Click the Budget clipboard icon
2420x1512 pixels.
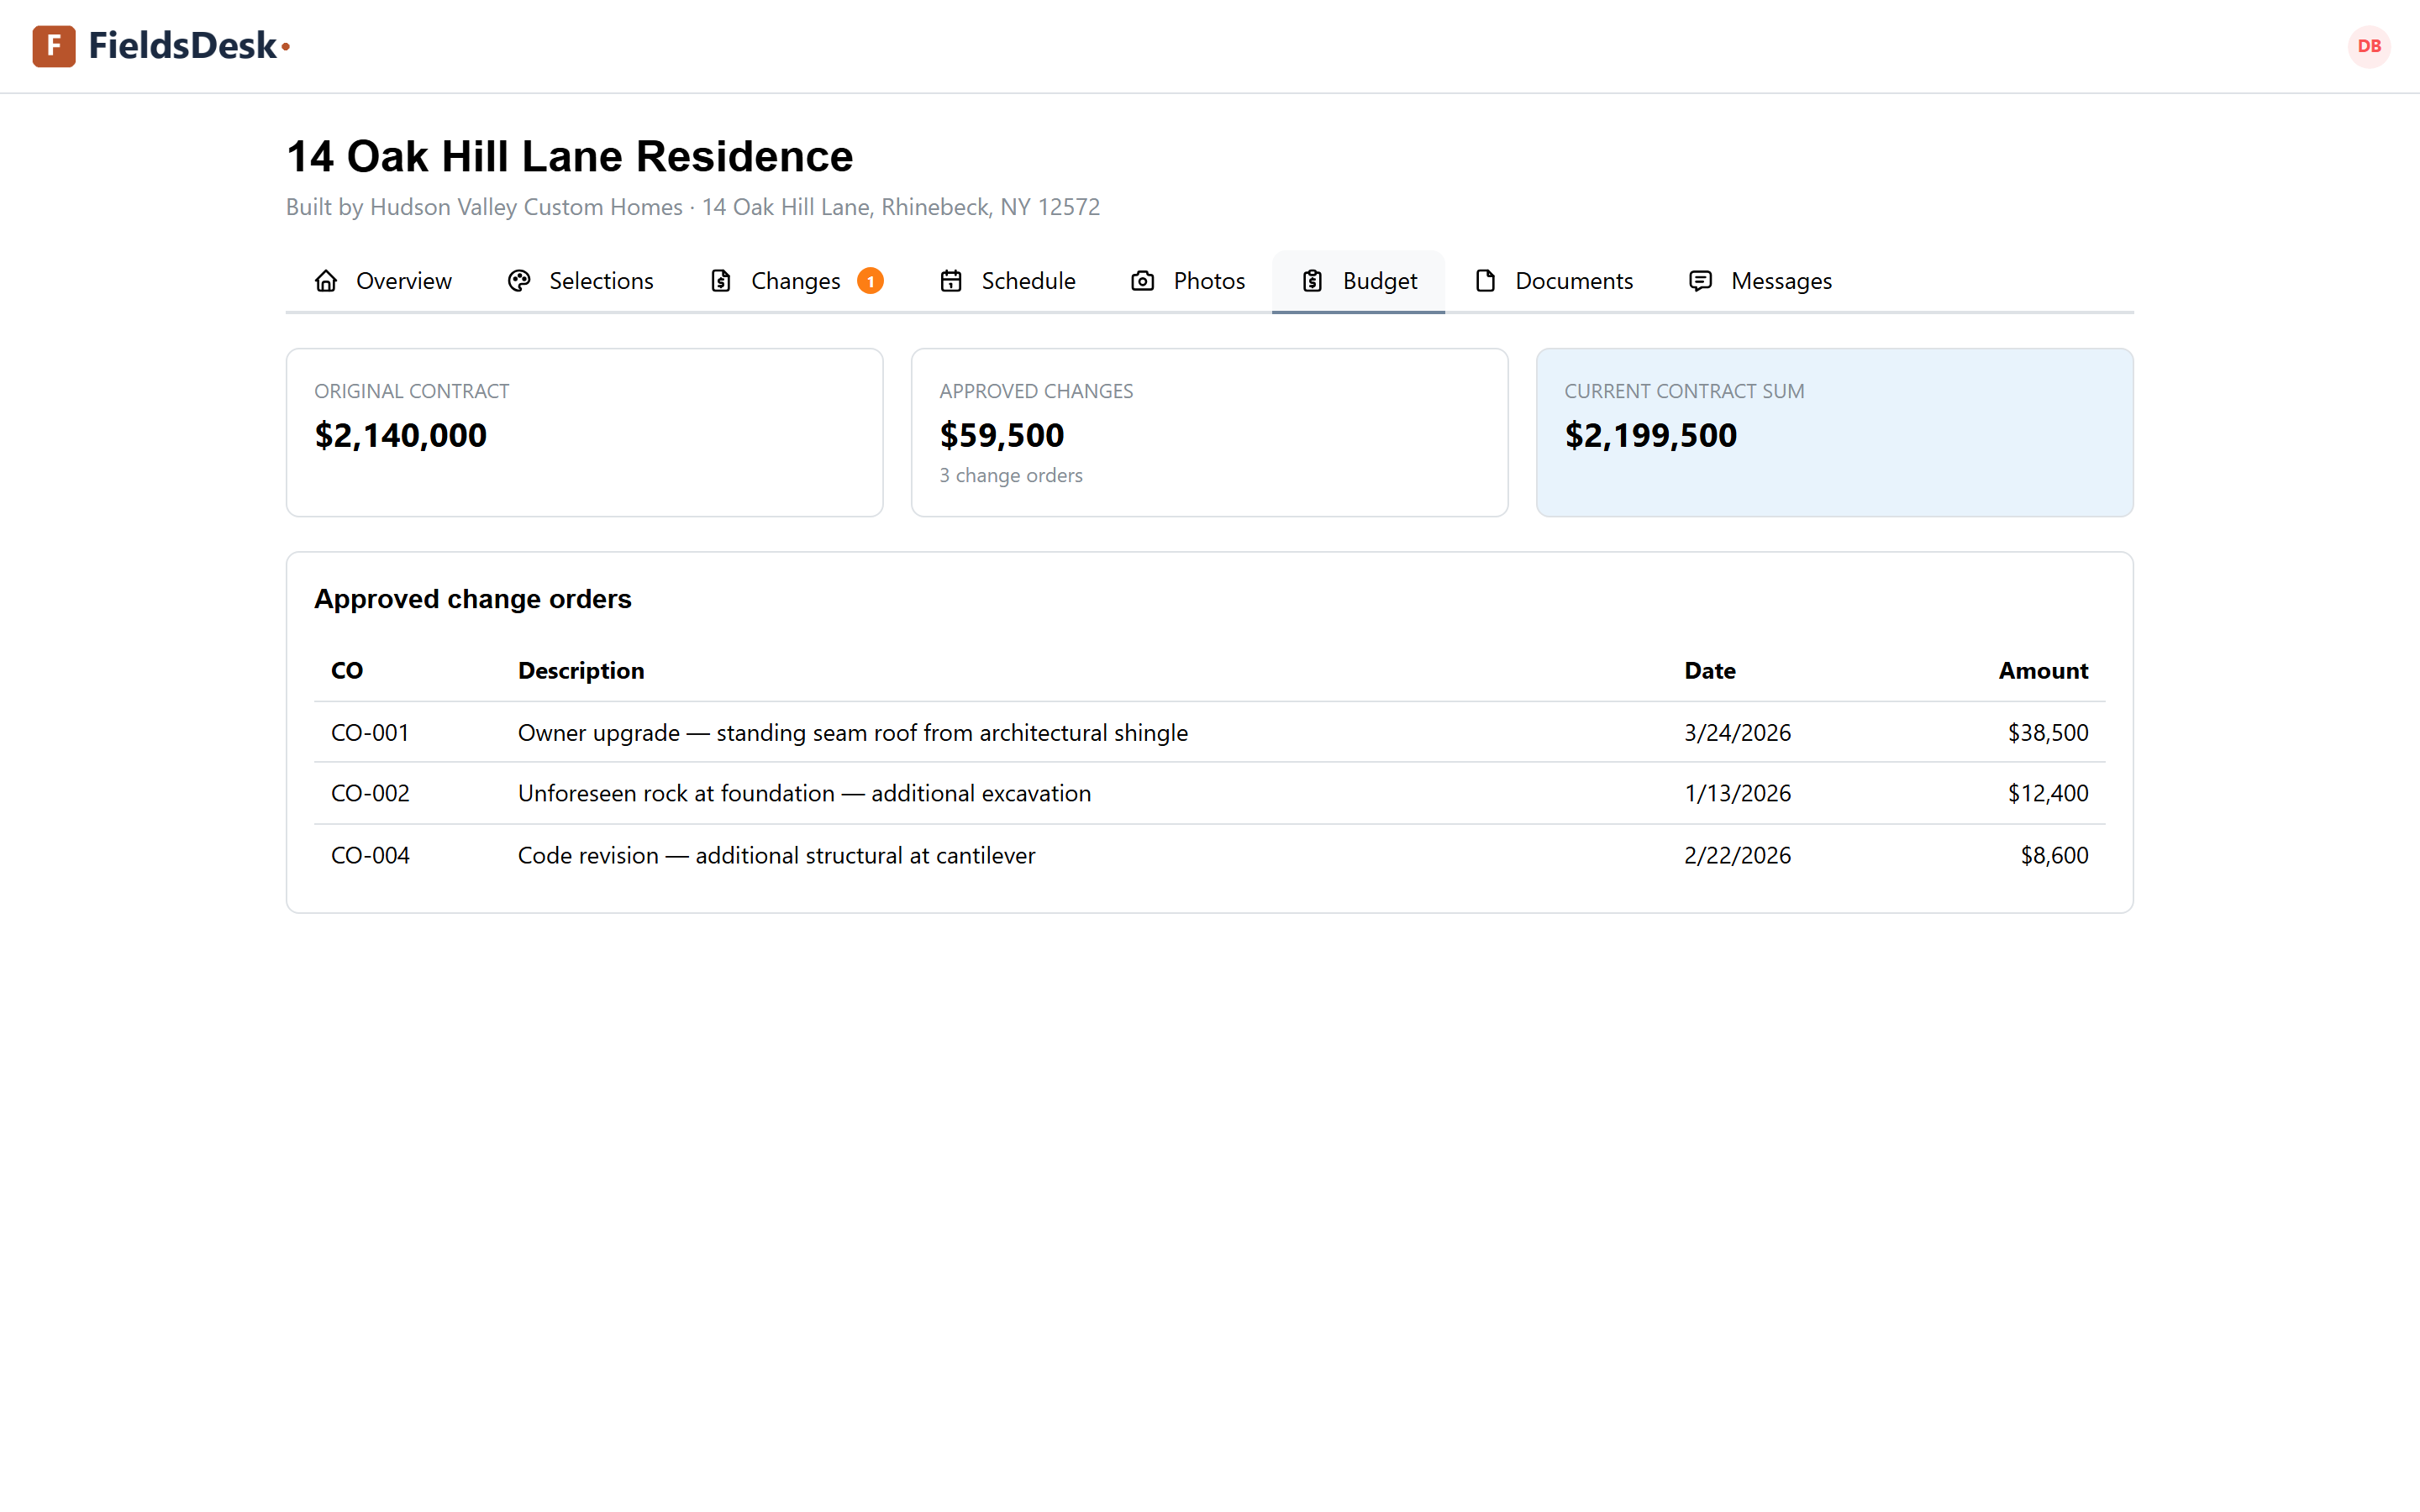tap(1313, 281)
